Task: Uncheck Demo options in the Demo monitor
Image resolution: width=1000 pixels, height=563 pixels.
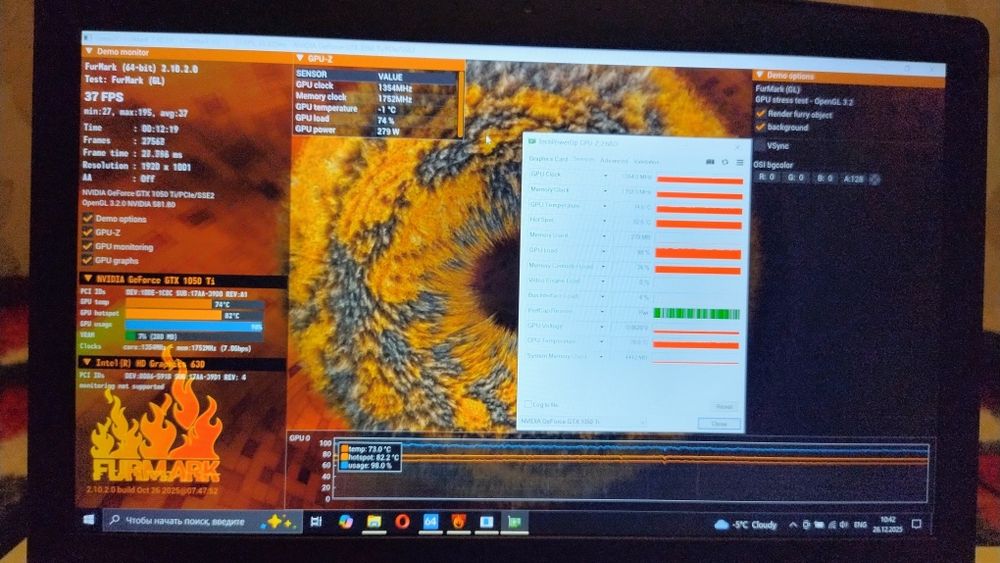Action: tap(87, 218)
